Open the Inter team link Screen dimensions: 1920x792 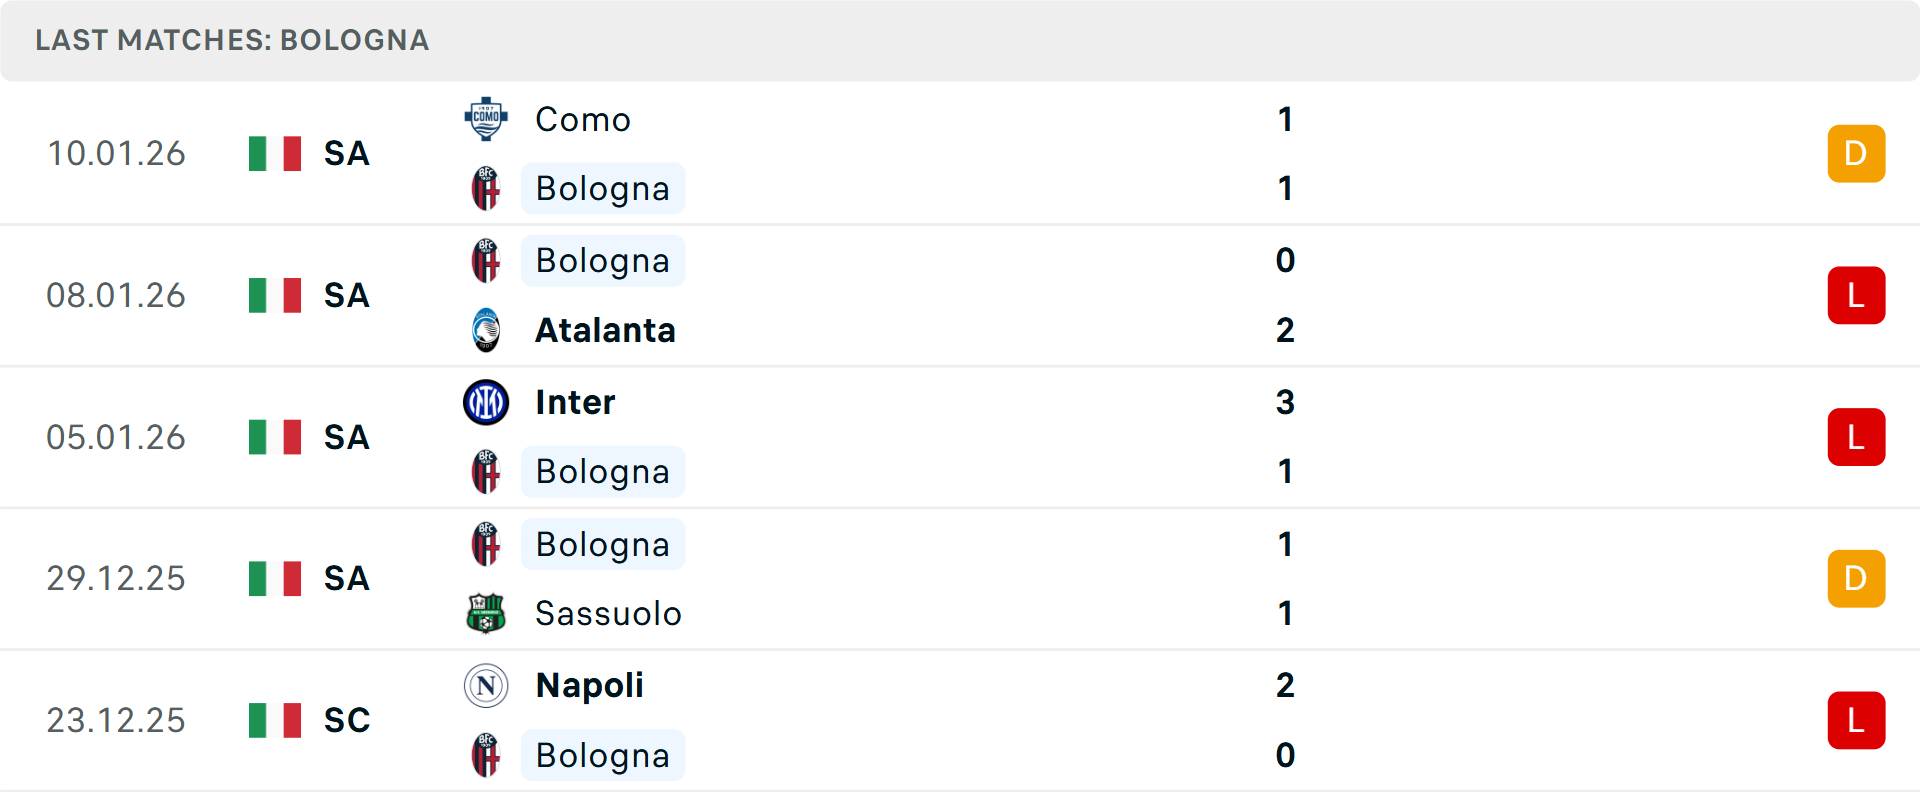pos(575,402)
